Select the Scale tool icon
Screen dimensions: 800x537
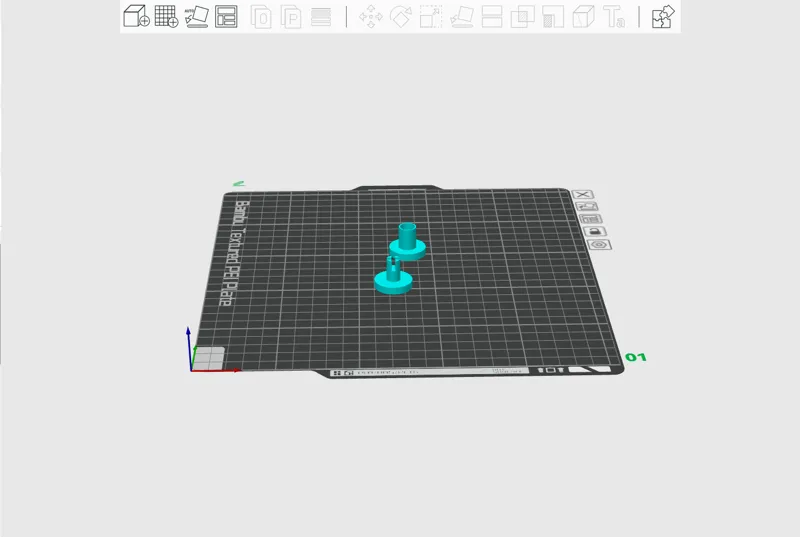click(431, 17)
